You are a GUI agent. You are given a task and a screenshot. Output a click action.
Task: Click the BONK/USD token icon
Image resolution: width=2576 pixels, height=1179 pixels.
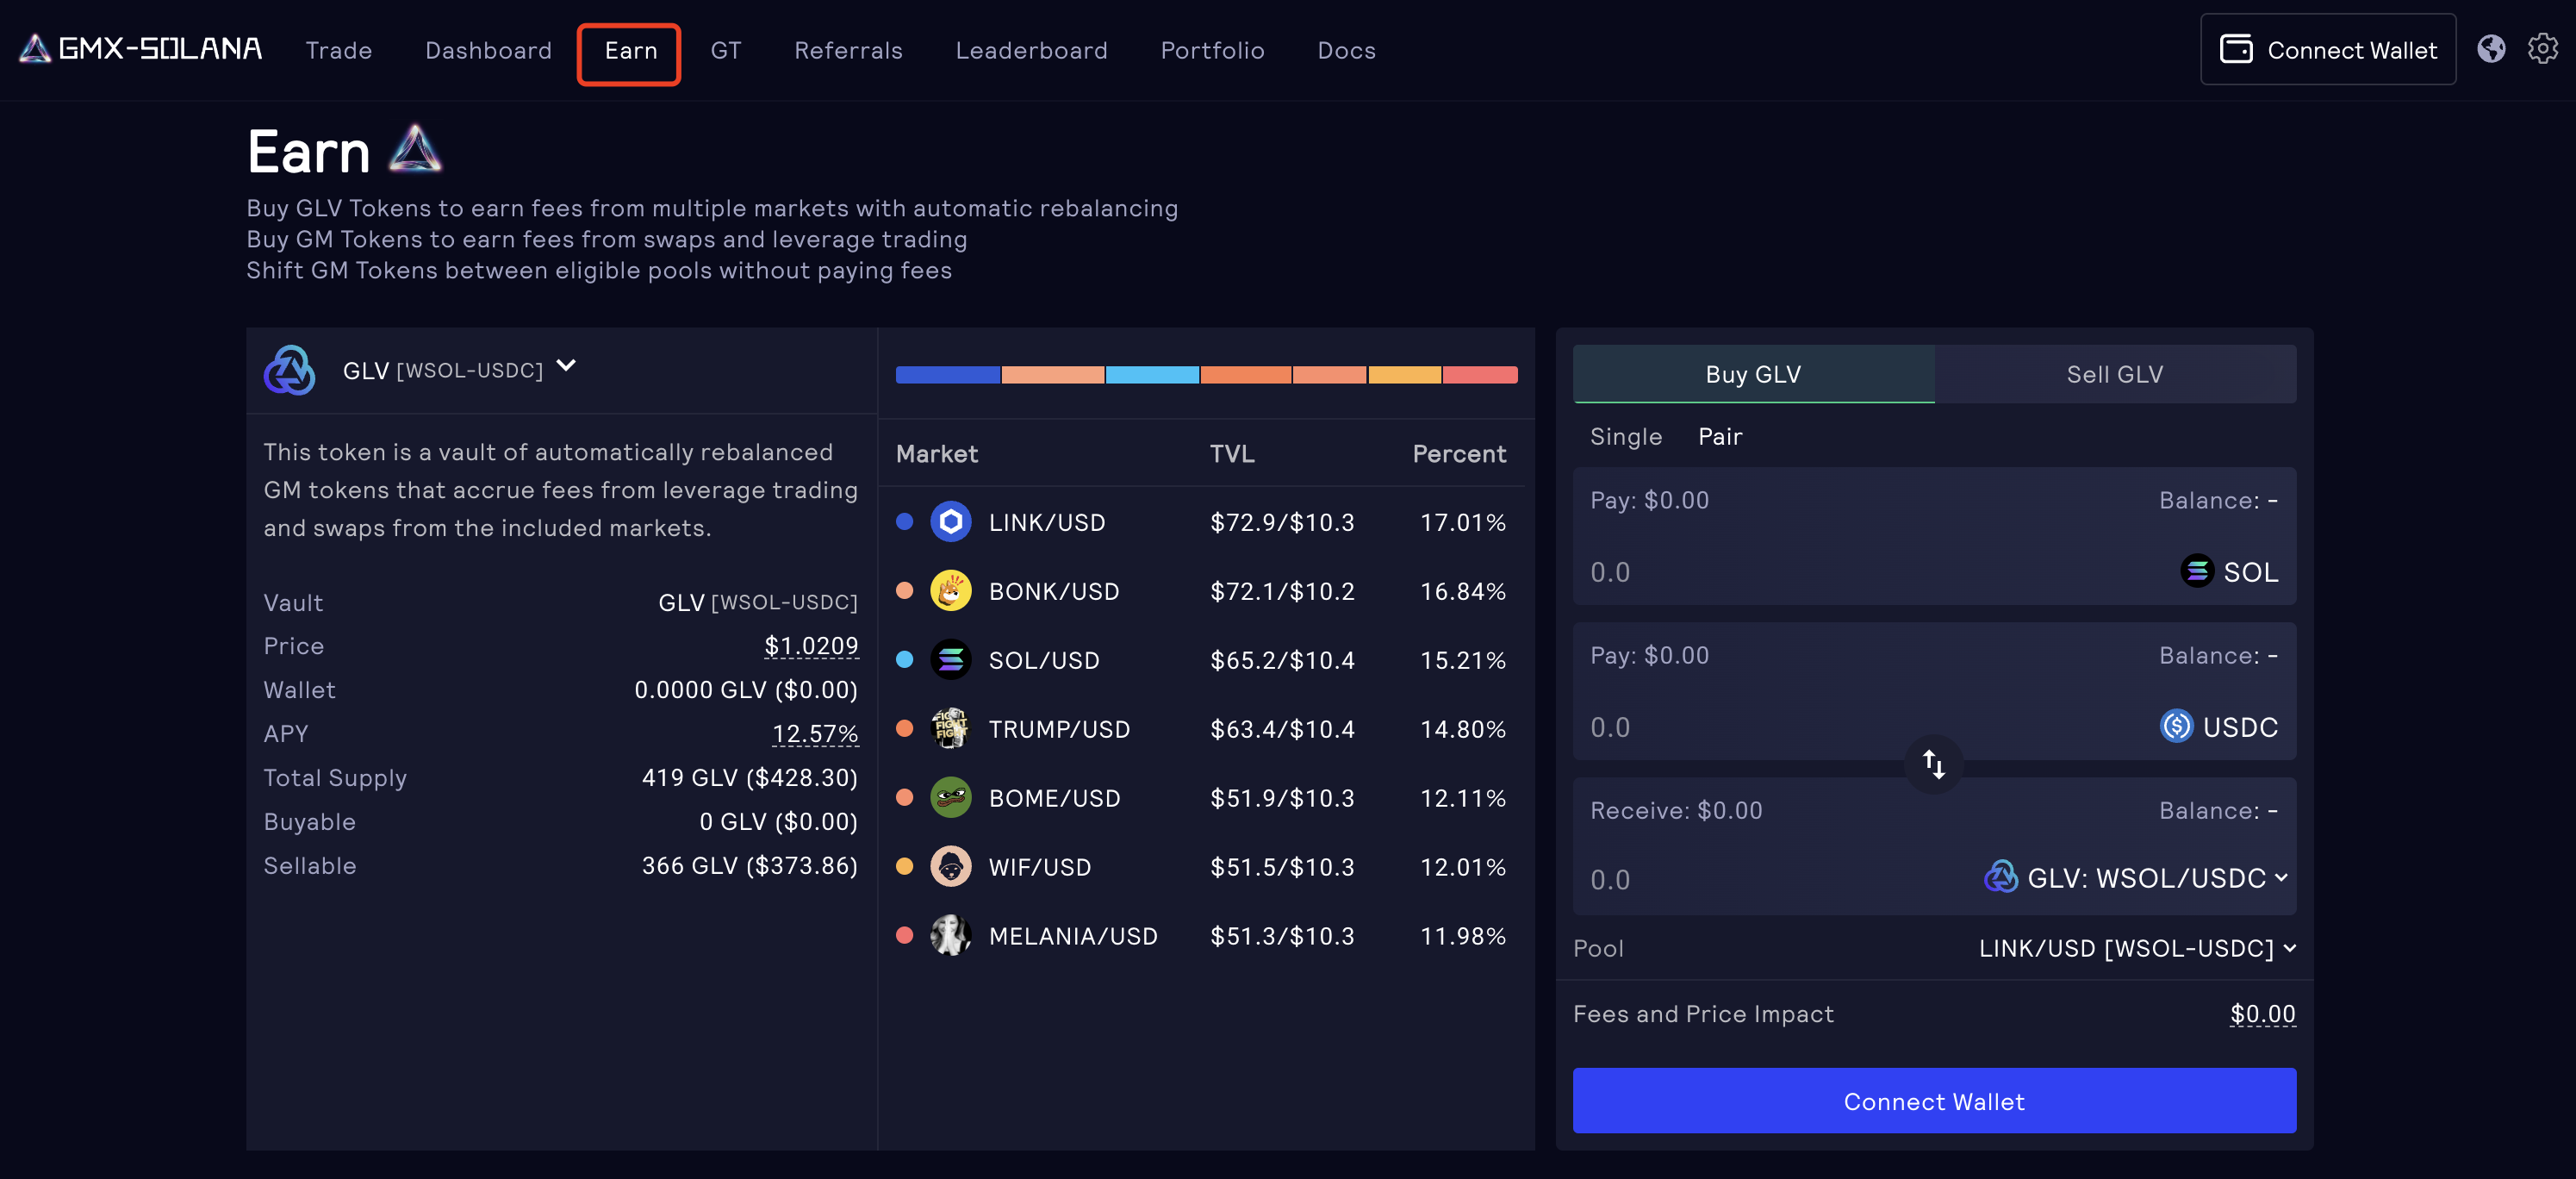click(x=950, y=591)
